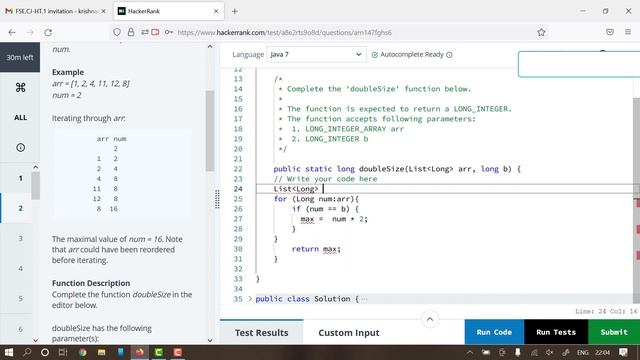Open Cortana circle on the taskbar
The width and height of the screenshot is (640, 360).
click(x=45, y=352)
